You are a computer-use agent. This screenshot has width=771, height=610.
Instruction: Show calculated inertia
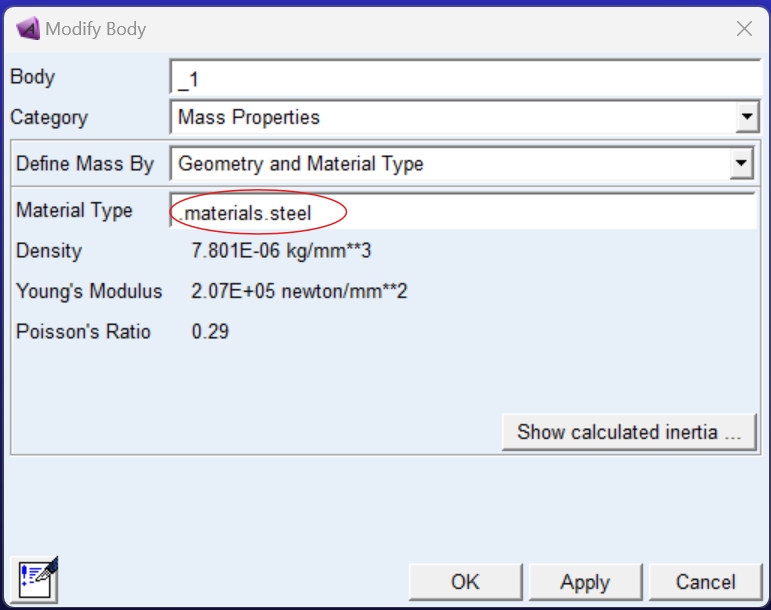click(x=629, y=432)
